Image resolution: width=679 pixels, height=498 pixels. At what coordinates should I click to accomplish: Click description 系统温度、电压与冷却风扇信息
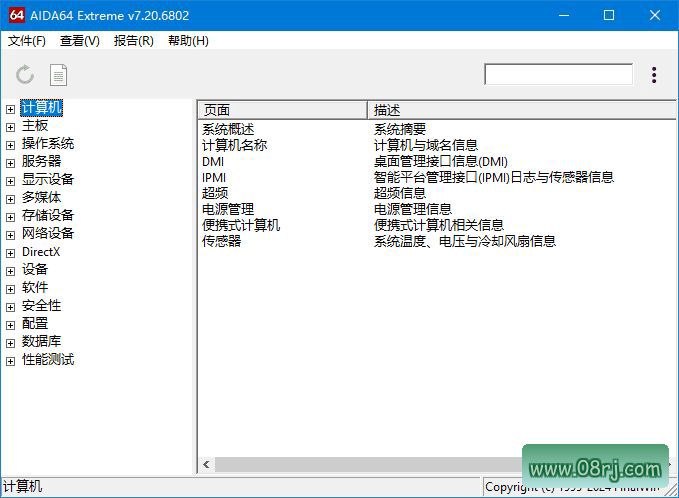tap(465, 241)
